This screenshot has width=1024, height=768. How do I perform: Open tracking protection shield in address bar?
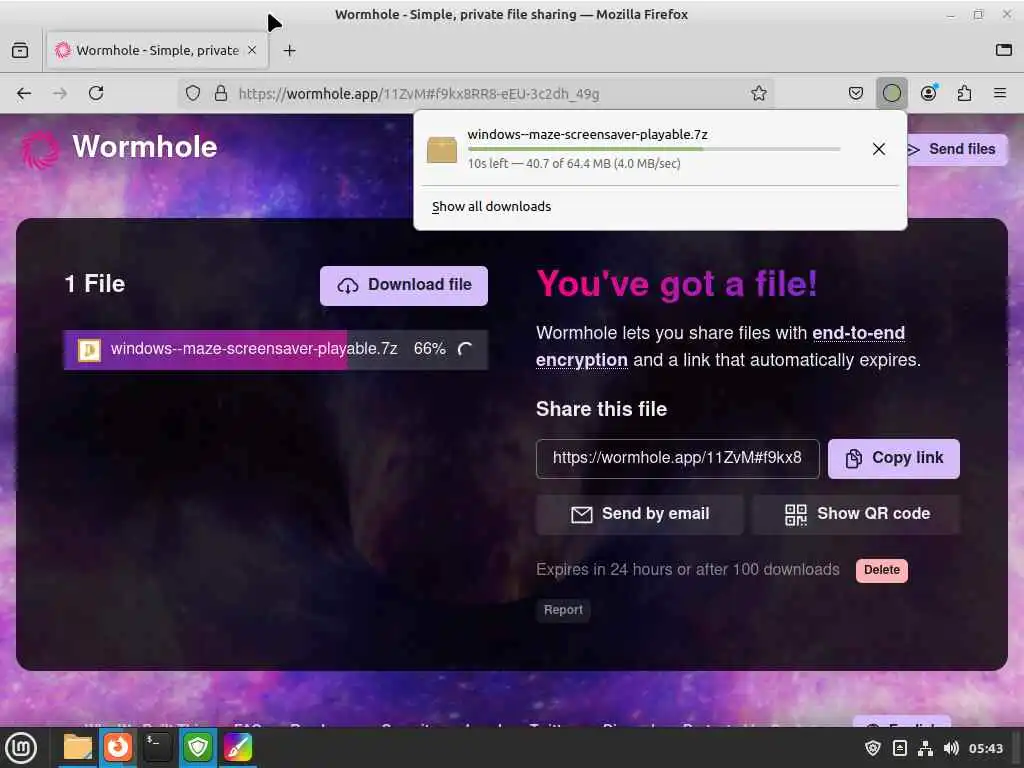[x=193, y=93]
